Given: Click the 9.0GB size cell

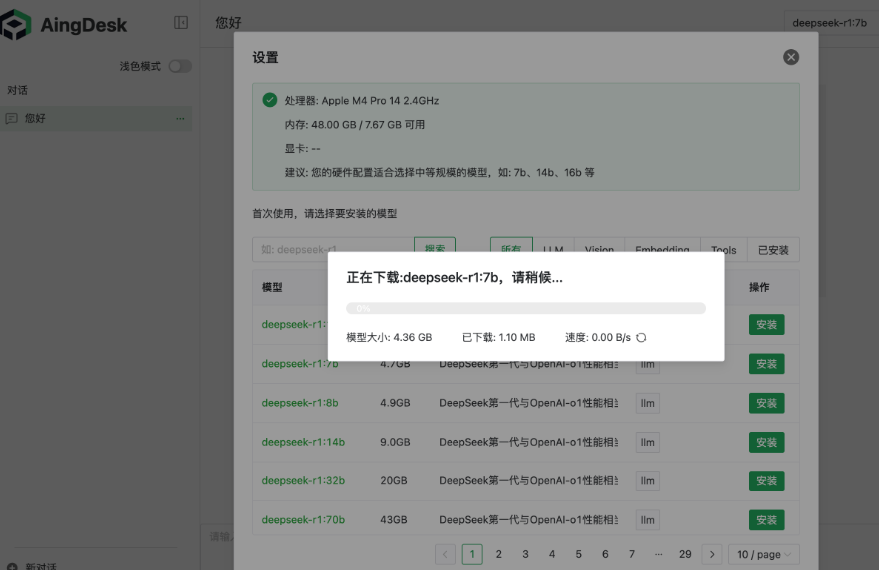Looking at the screenshot, I should pyautogui.click(x=395, y=442).
